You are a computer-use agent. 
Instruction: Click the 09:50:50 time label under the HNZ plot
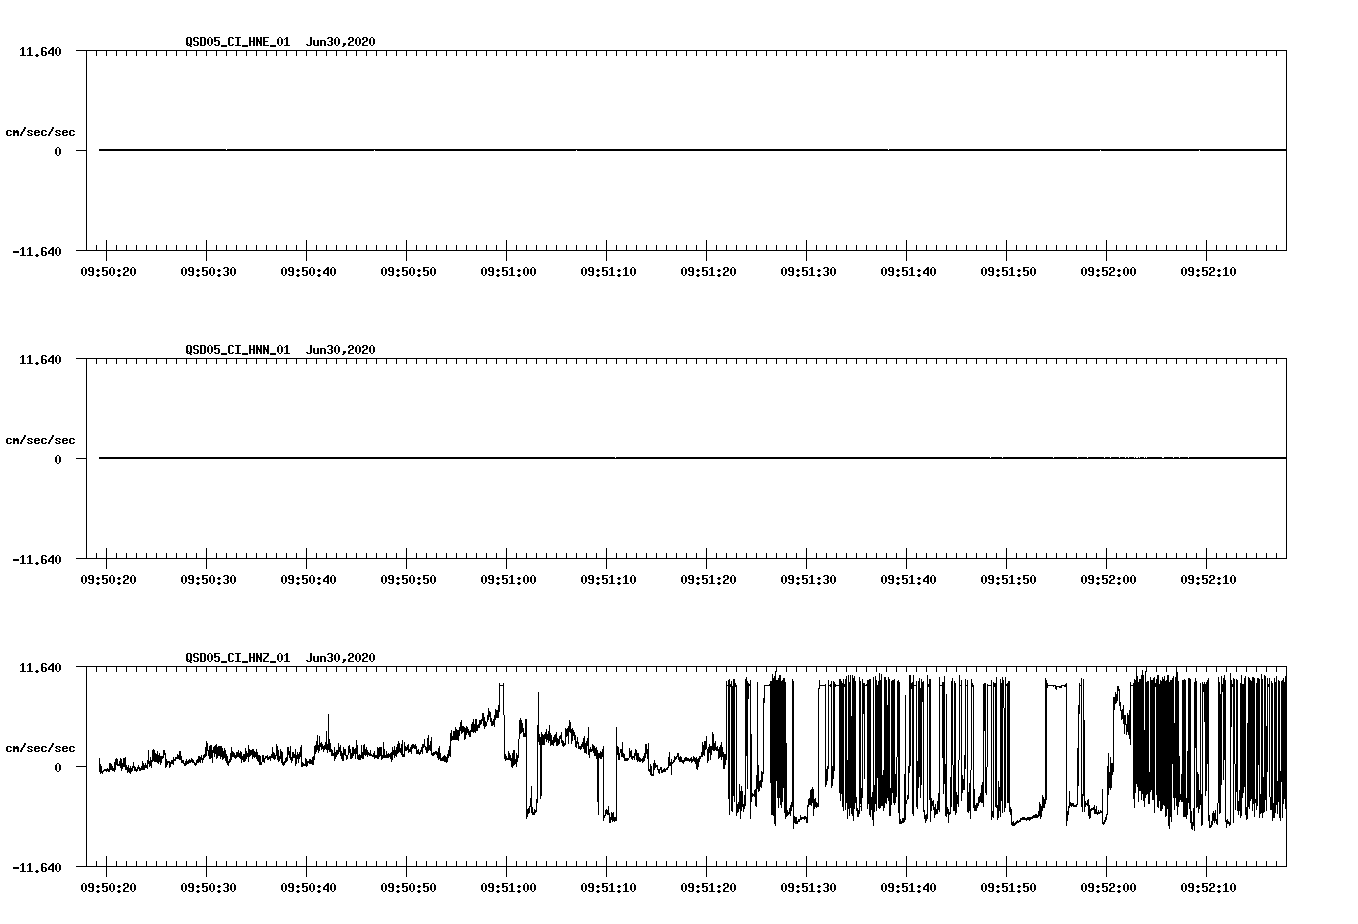[x=408, y=888]
